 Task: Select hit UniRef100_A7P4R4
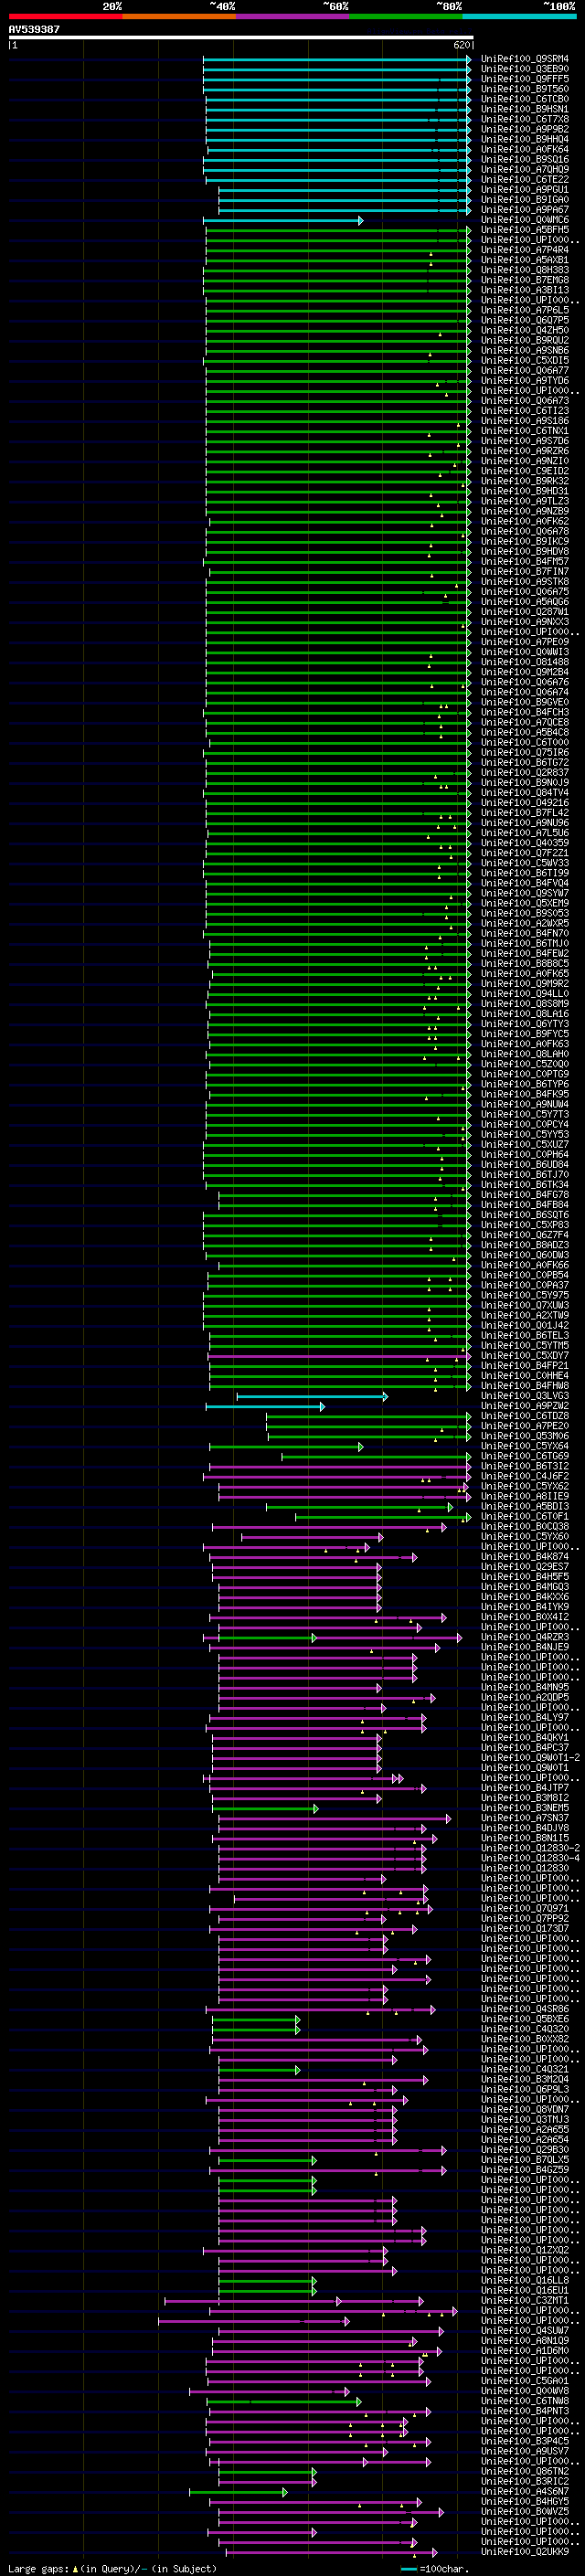(x=525, y=250)
